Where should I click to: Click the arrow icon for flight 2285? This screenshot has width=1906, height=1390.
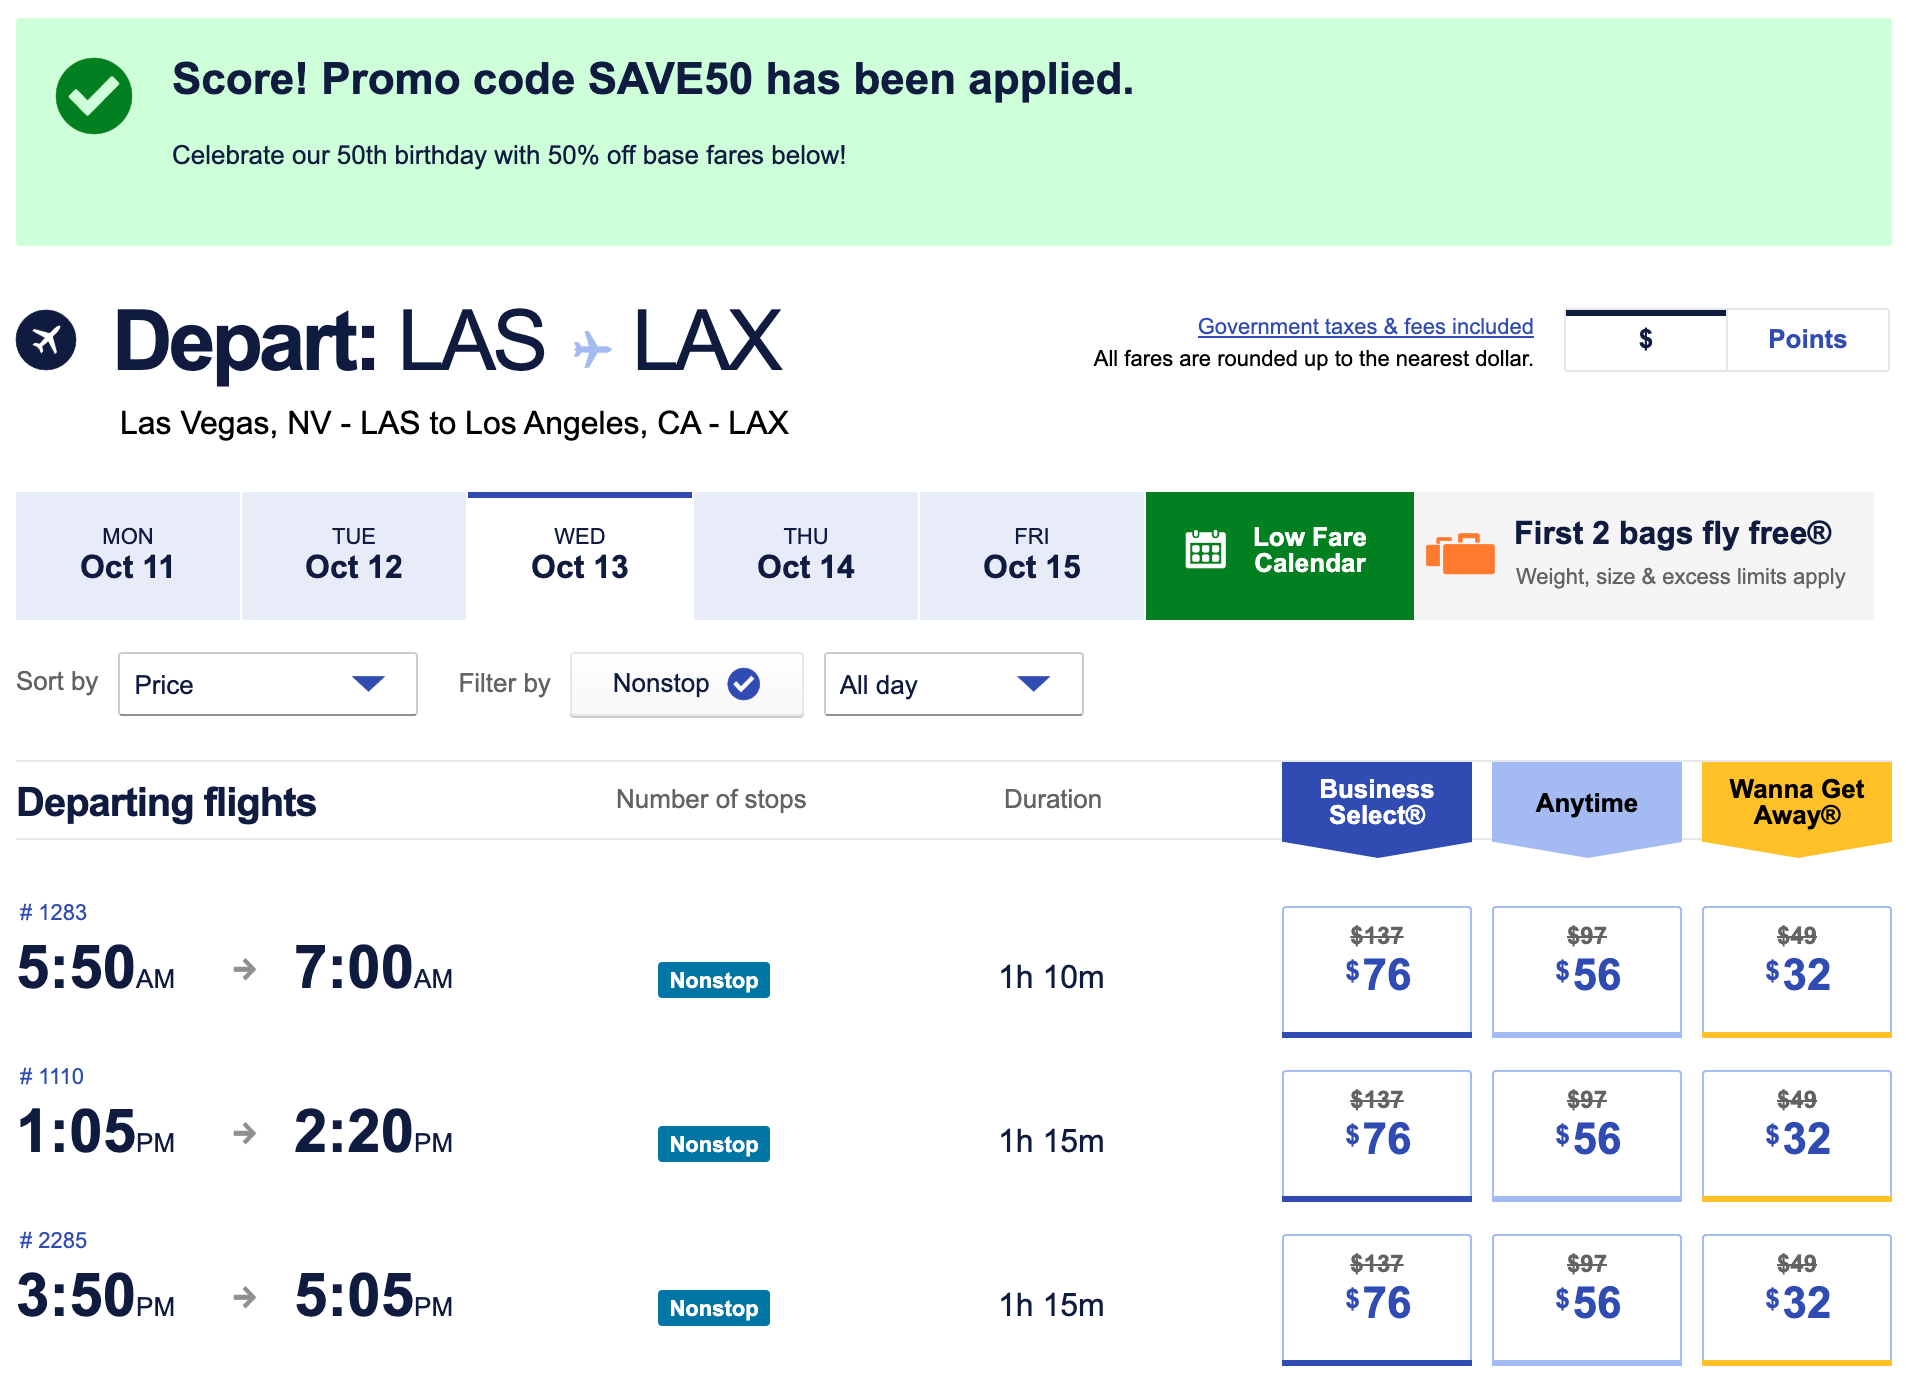[x=245, y=1297]
